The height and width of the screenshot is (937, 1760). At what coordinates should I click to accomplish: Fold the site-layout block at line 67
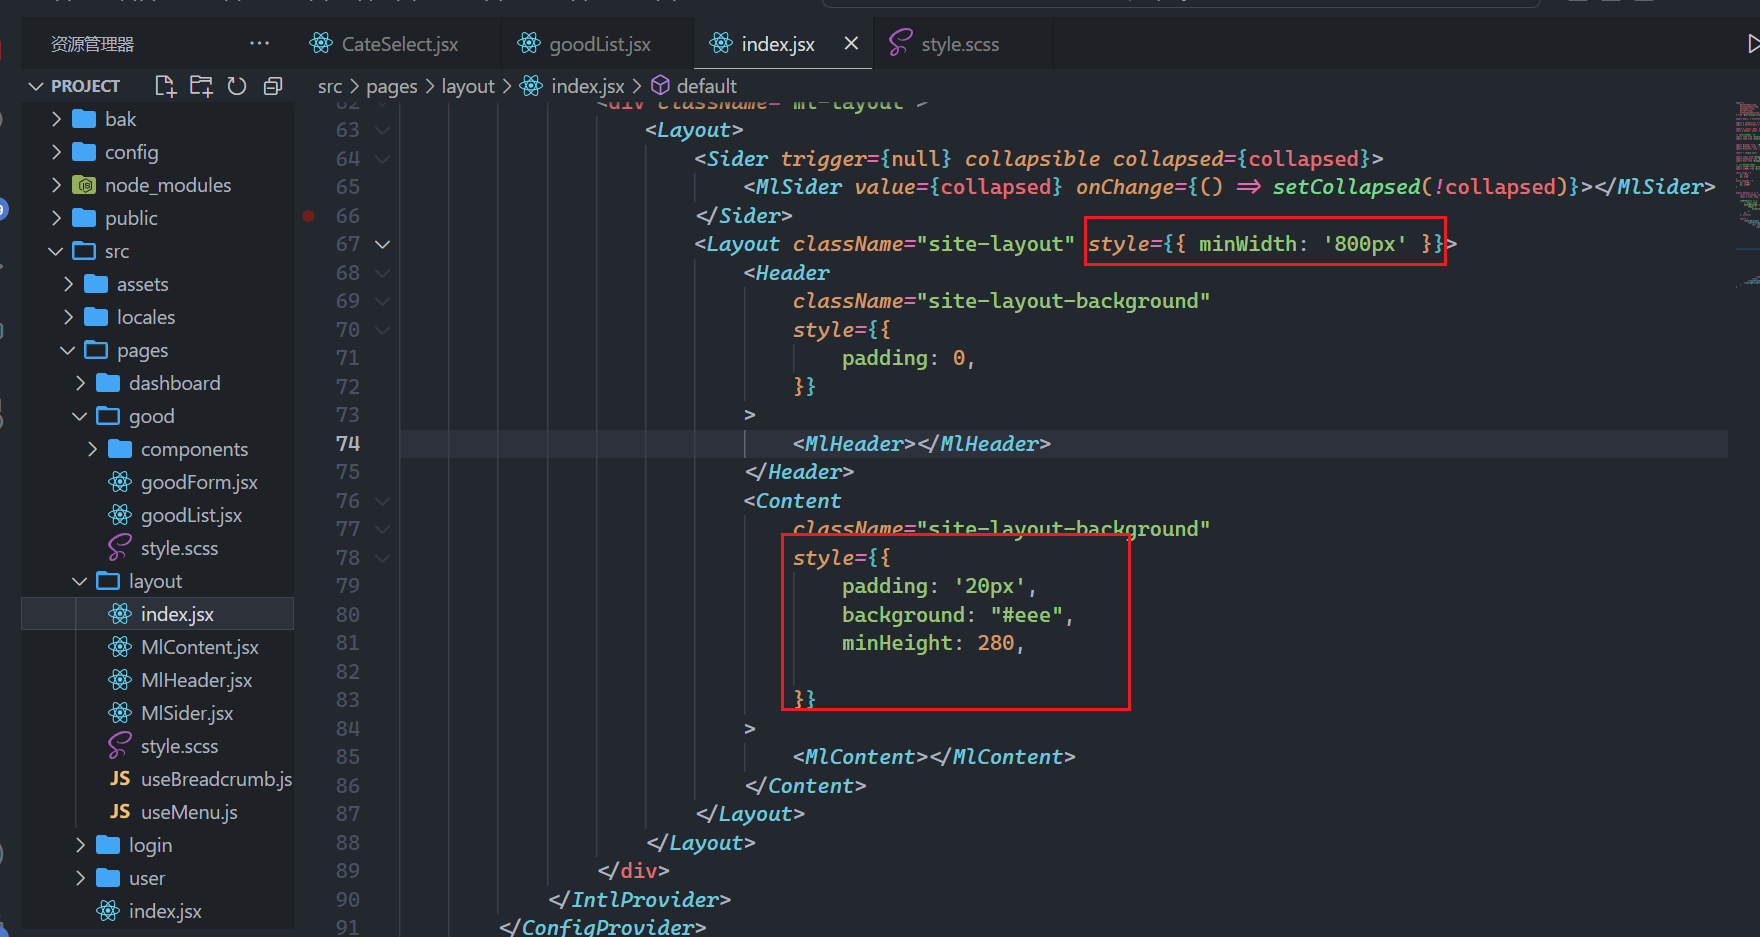382,244
